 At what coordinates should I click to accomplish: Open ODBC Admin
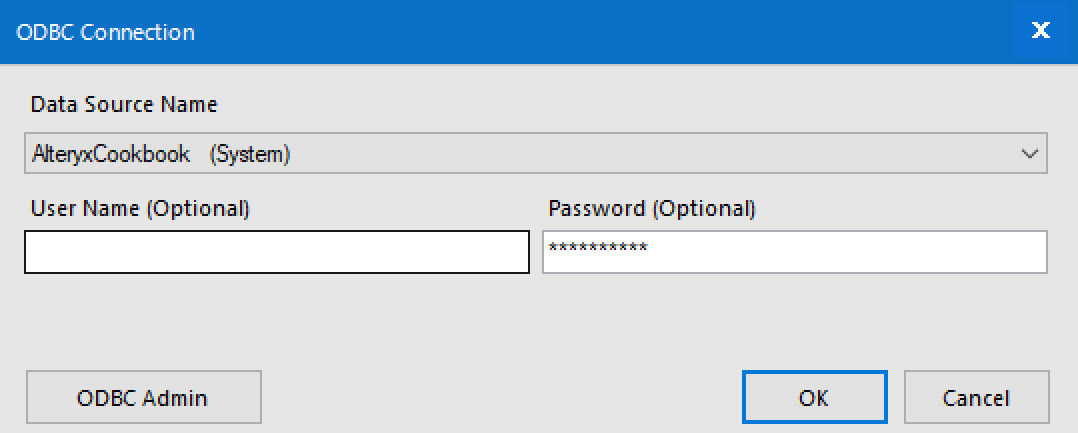click(143, 397)
